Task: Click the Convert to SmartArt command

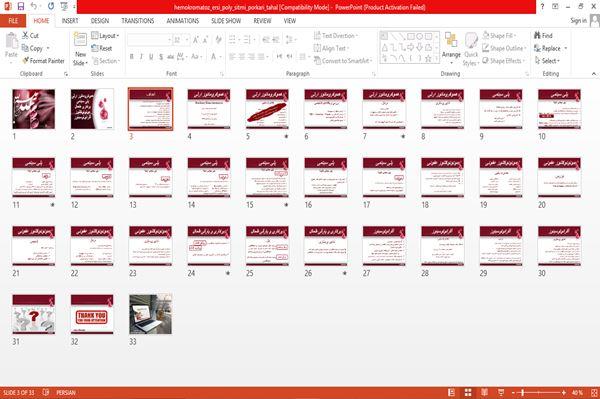Action: 343,61
